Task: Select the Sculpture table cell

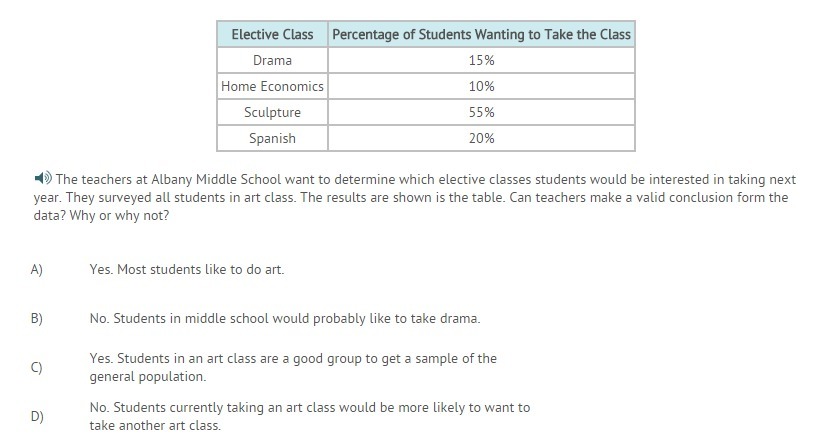Action: [272, 112]
